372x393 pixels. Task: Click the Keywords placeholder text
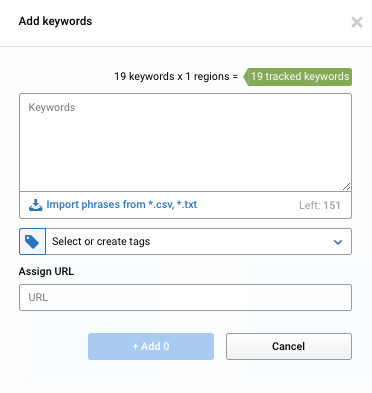[x=52, y=107]
